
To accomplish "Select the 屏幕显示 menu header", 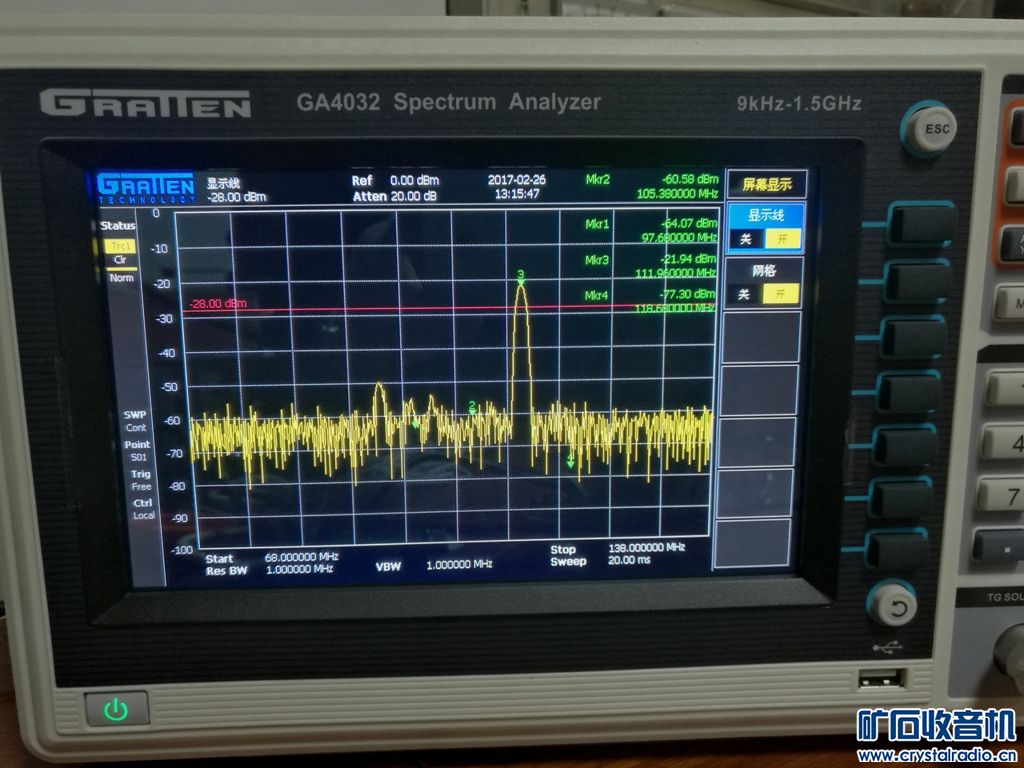I will click(766, 185).
